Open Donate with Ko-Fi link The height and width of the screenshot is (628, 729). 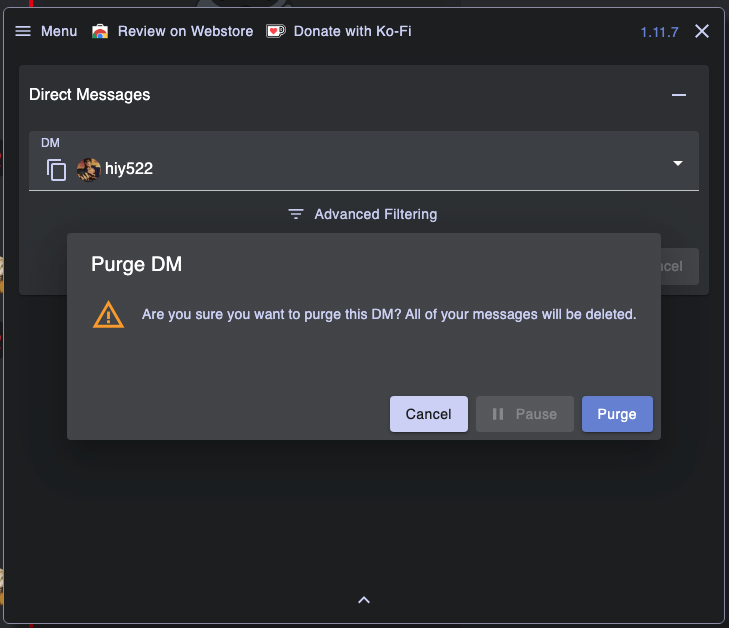pos(352,31)
